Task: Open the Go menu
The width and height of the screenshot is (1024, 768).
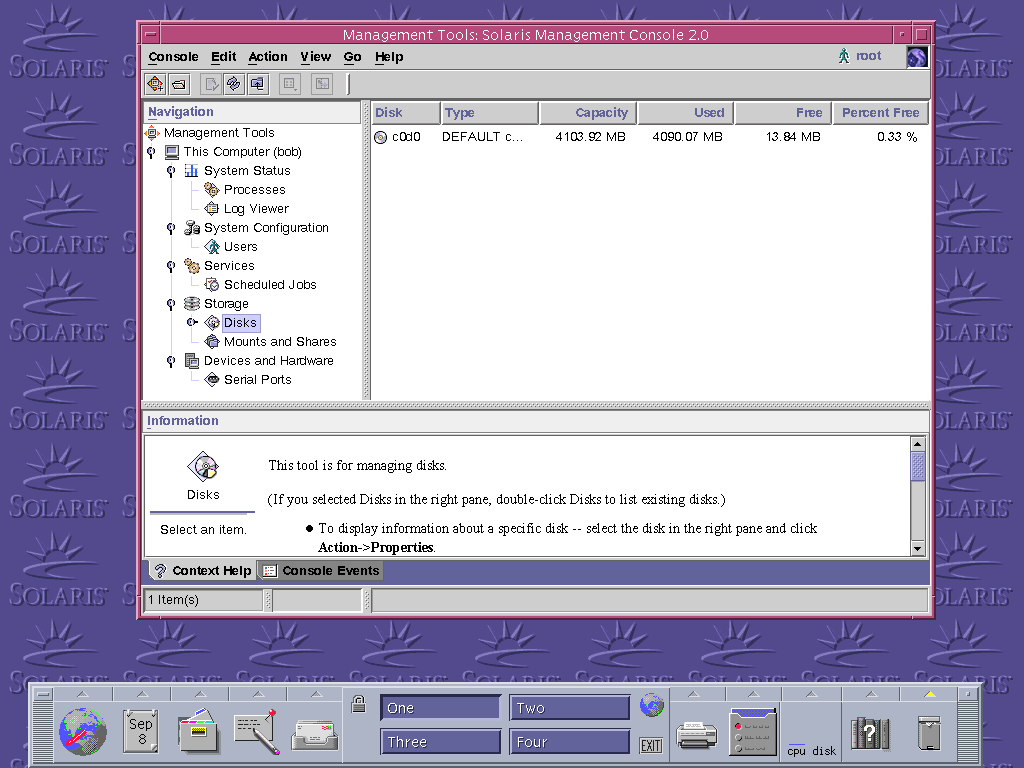Action: point(353,57)
